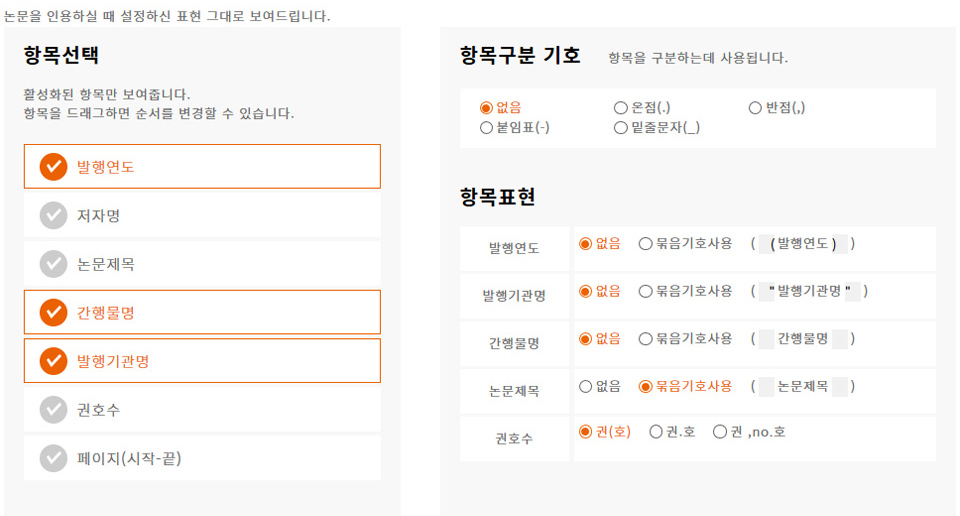The width and height of the screenshot is (960, 516).
Task: Click the 권호수 item row label
Action: pyautogui.click(x=98, y=410)
